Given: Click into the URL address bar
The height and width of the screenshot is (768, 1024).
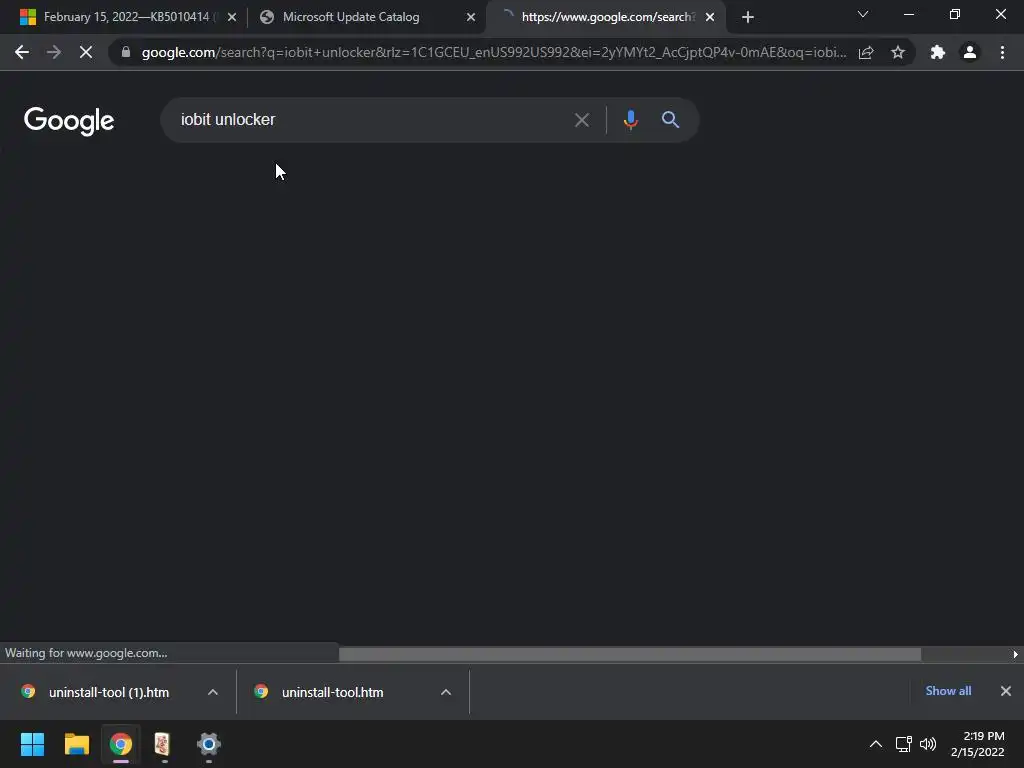Looking at the screenshot, I should coord(493,52).
